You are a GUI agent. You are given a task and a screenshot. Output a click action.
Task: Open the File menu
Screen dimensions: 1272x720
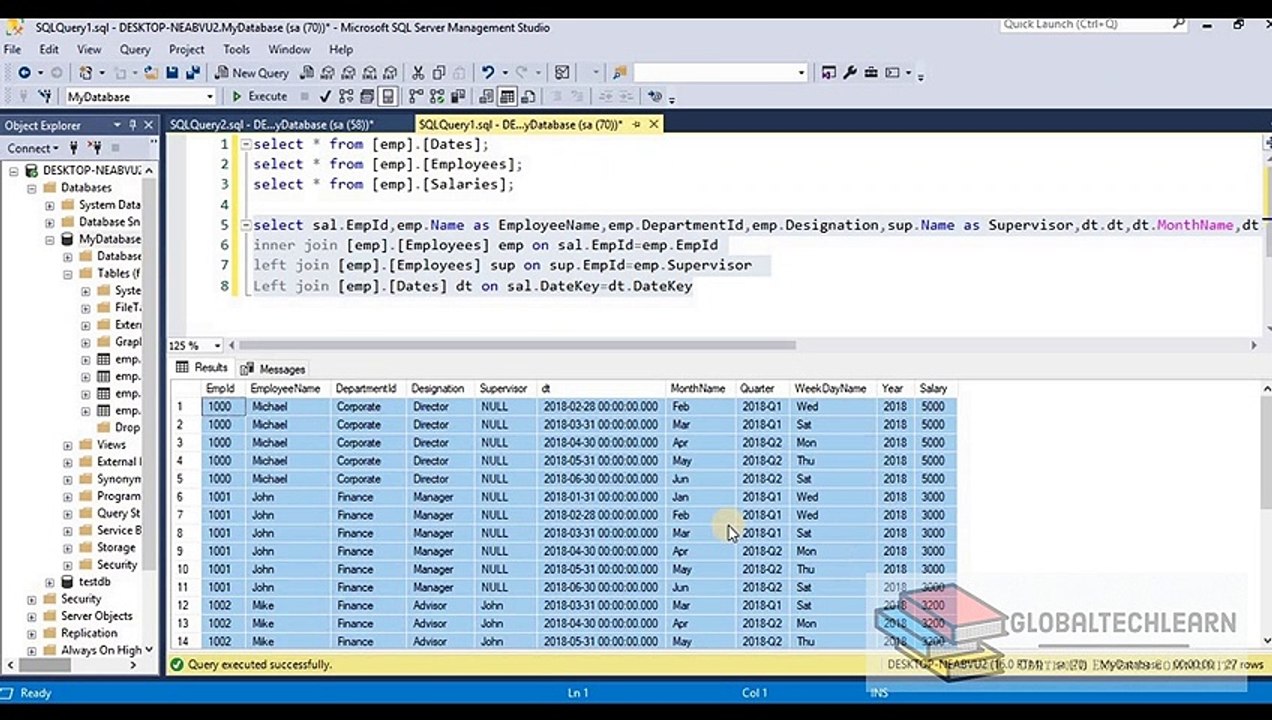12,49
